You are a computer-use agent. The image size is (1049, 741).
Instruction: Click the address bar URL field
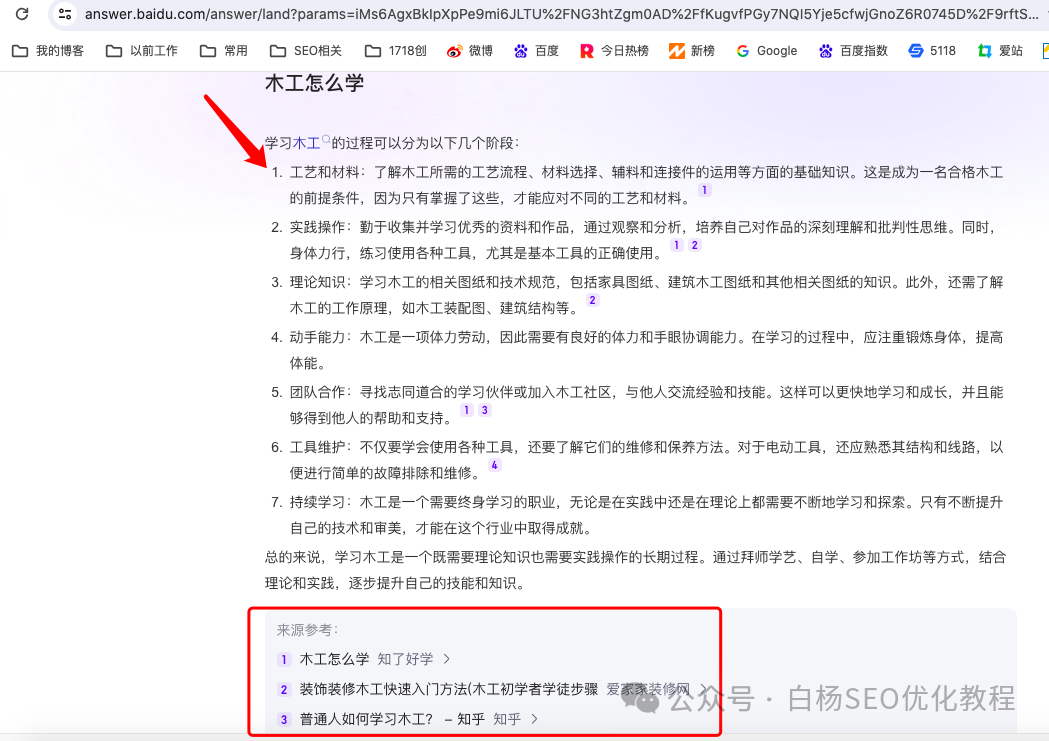(400, 15)
